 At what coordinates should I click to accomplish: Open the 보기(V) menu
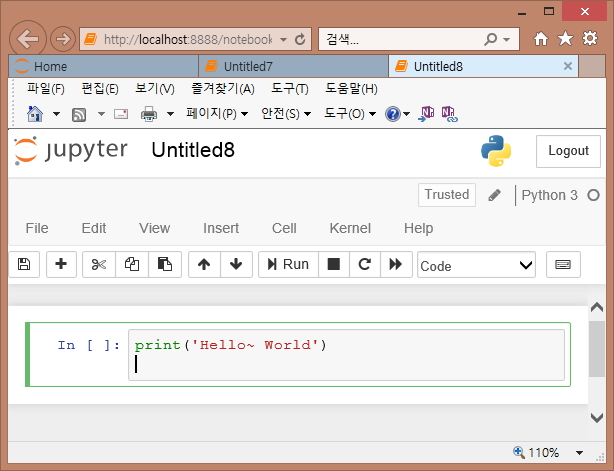(155, 89)
